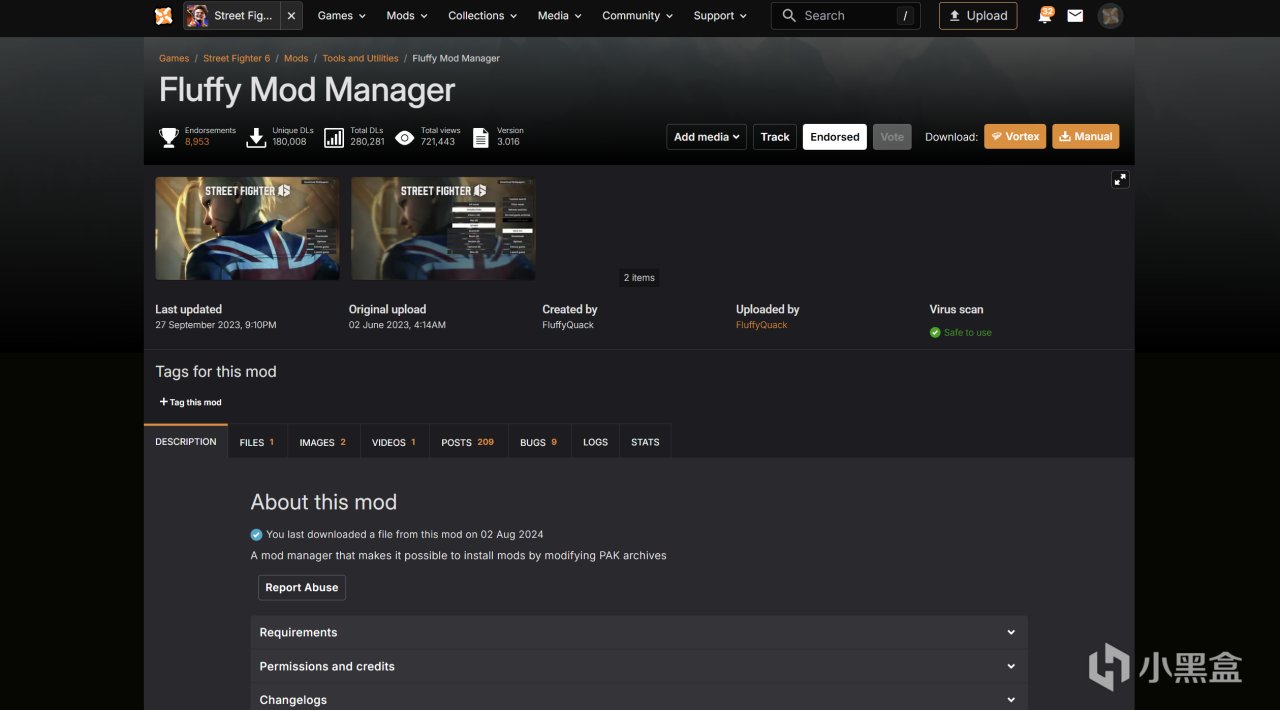Open the Support menu
This screenshot has height=710, width=1280.
tap(720, 16)
